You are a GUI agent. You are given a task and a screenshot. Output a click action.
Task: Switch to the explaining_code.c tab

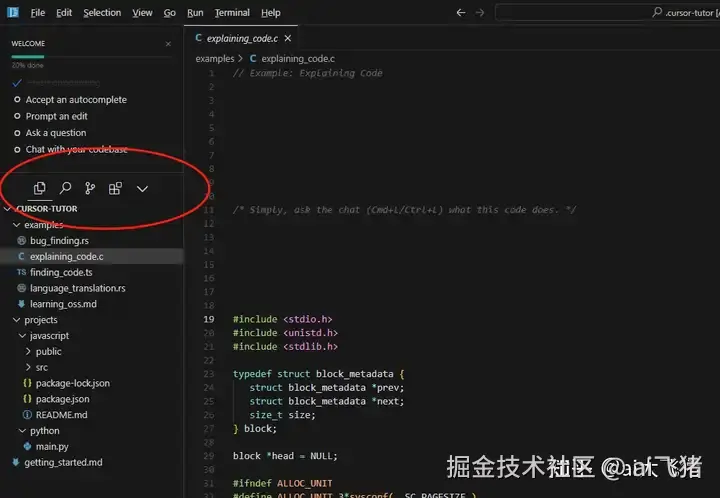coord(242,38)
